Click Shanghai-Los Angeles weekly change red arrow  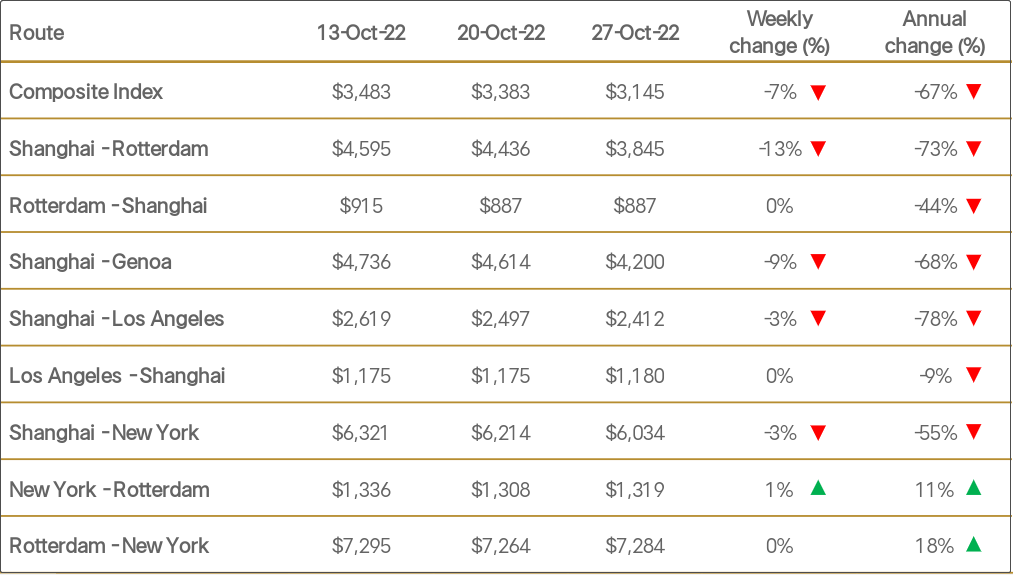pyautogui.click(x=818, y=319)
